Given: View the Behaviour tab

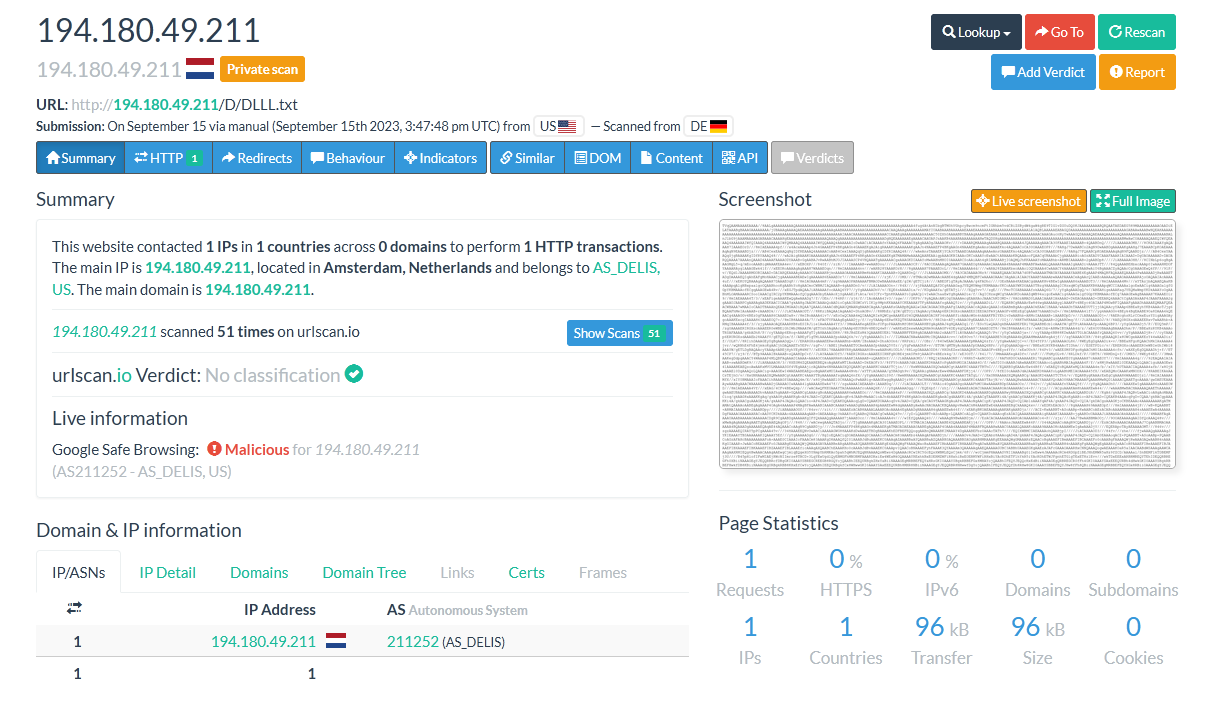Looking at the screenshot, I should tap(347, 158).
